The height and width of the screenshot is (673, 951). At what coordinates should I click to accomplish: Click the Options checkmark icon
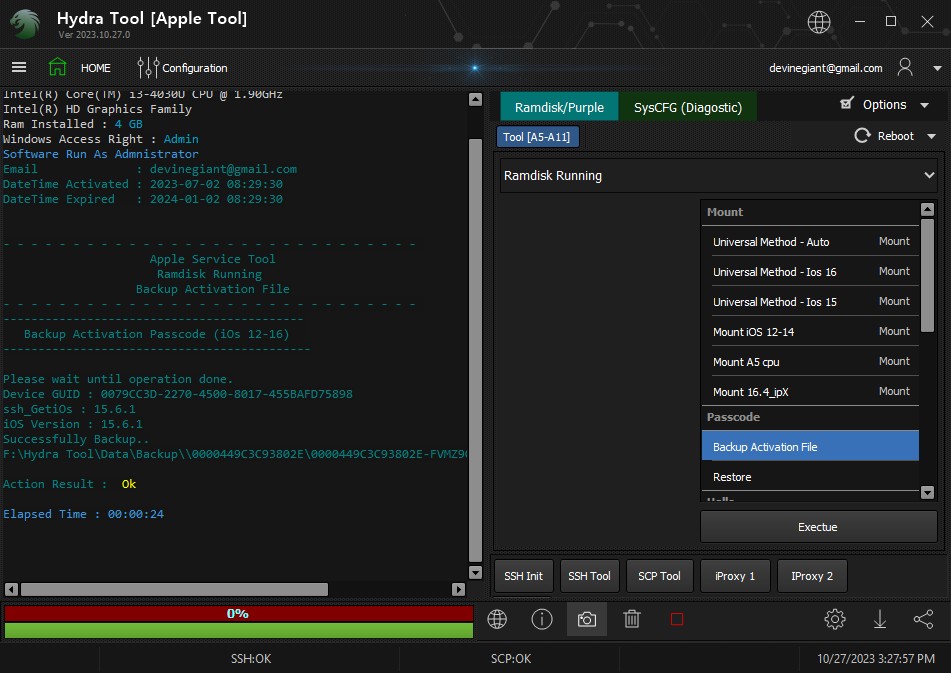(847, 104)
